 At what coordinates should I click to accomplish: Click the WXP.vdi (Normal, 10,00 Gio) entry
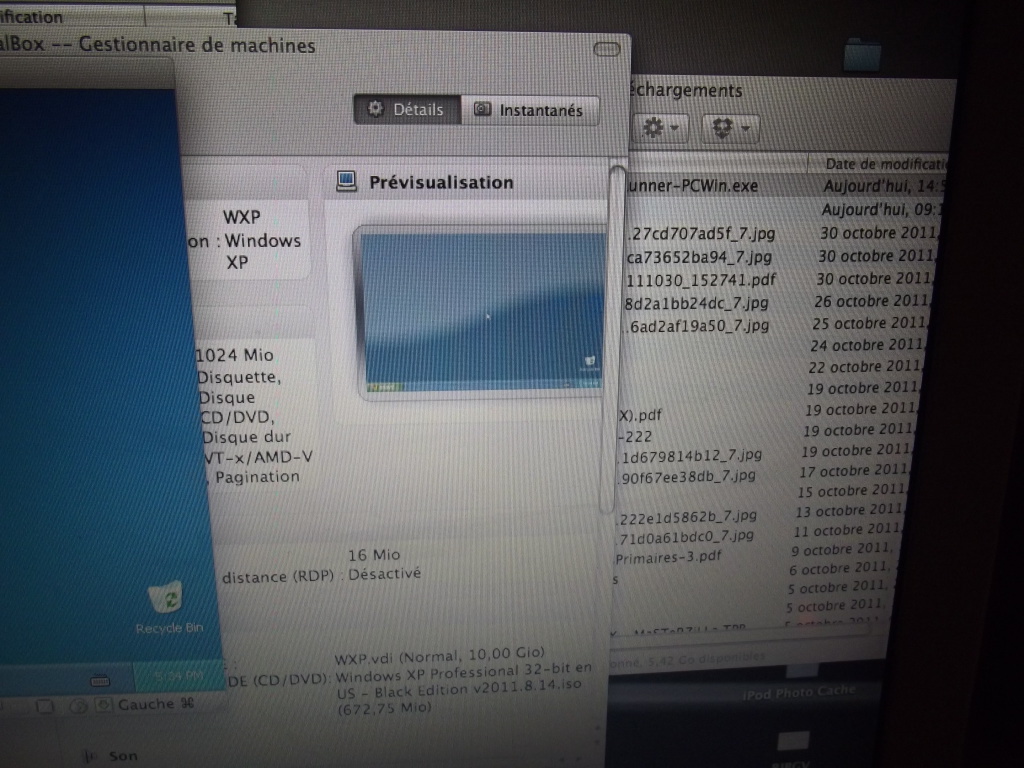click(x=440, y=655)
